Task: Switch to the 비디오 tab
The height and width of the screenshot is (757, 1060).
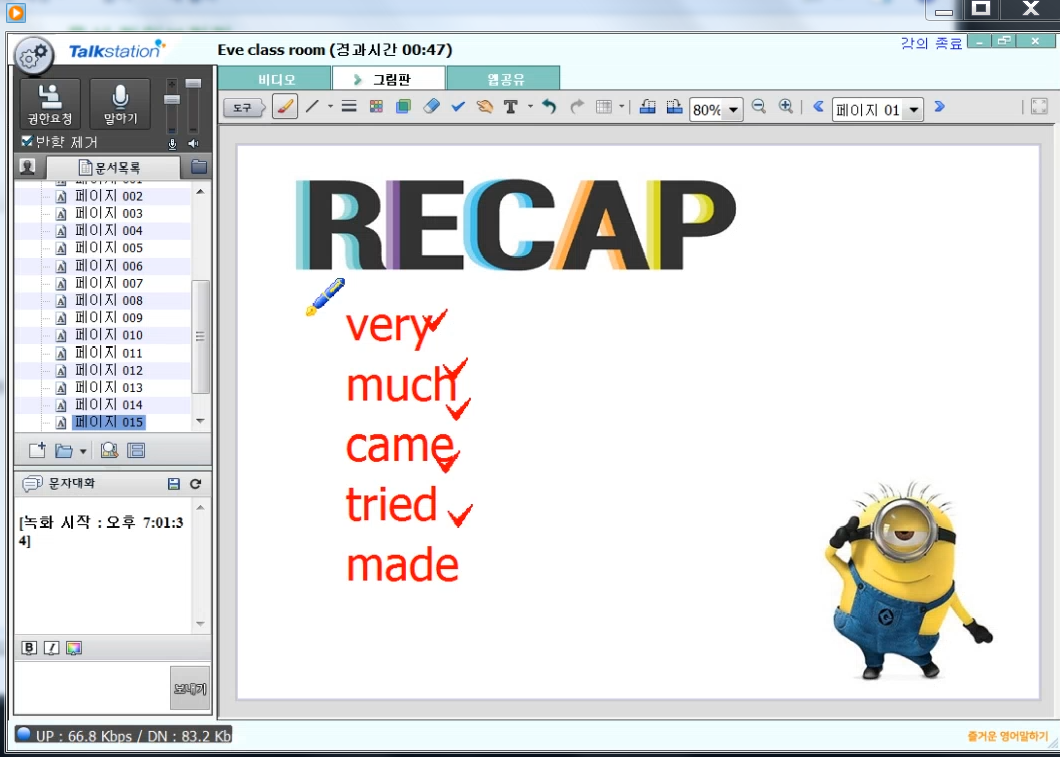Action: [275, 79]
